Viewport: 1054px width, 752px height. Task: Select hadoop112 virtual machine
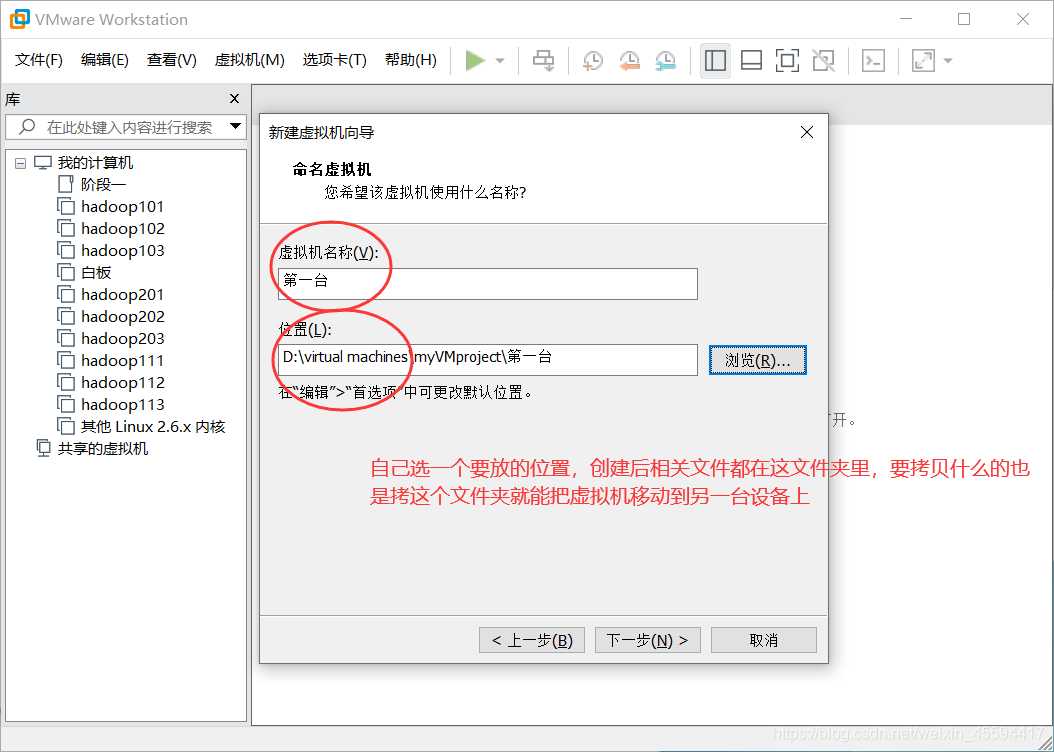pos(122,382)
